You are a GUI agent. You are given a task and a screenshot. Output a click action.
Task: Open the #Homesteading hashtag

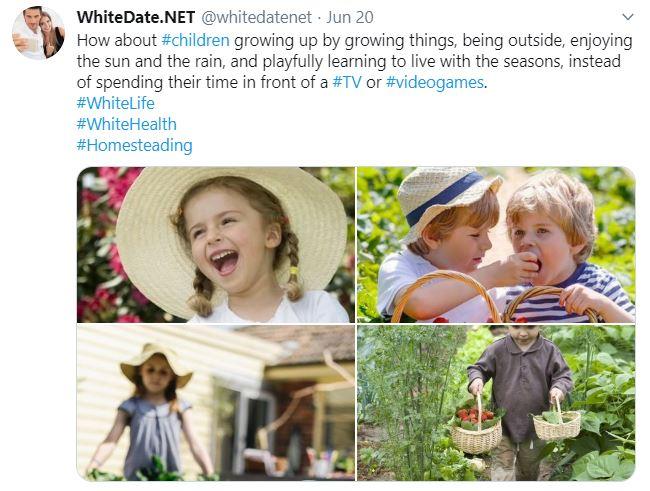[134, 146]
